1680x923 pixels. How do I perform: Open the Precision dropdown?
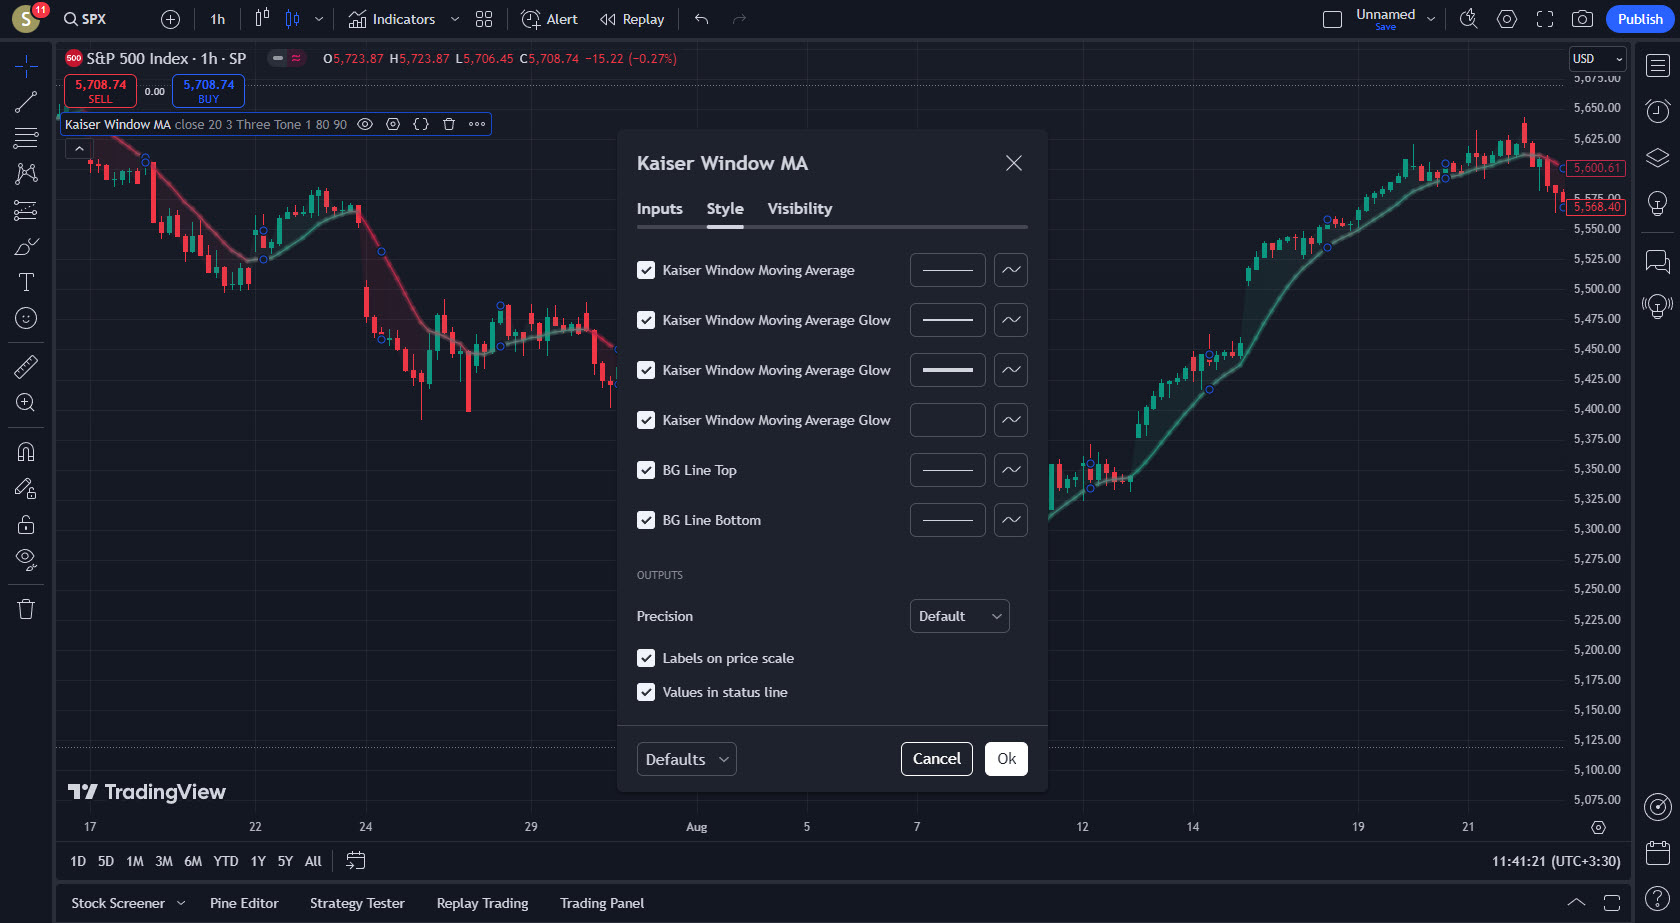[x=959, y=616]
